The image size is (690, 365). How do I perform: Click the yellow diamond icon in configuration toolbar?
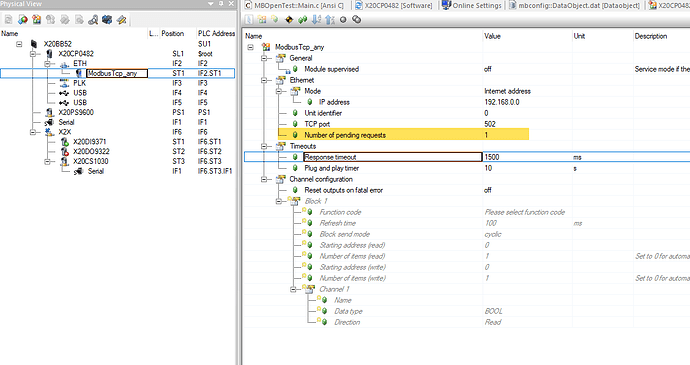pyautogui.click(x=289, y=19)
